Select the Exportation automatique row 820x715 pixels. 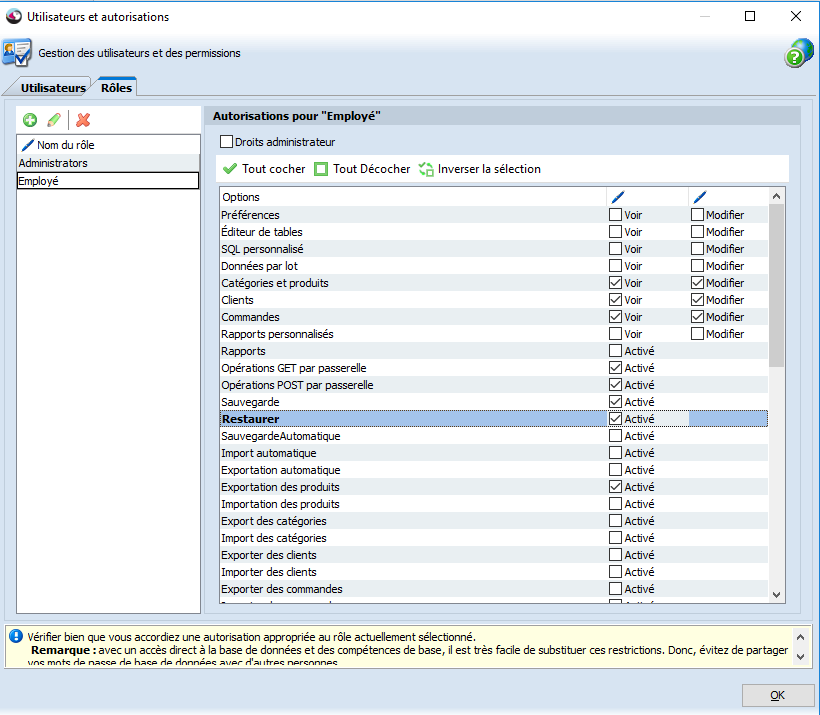494,470
